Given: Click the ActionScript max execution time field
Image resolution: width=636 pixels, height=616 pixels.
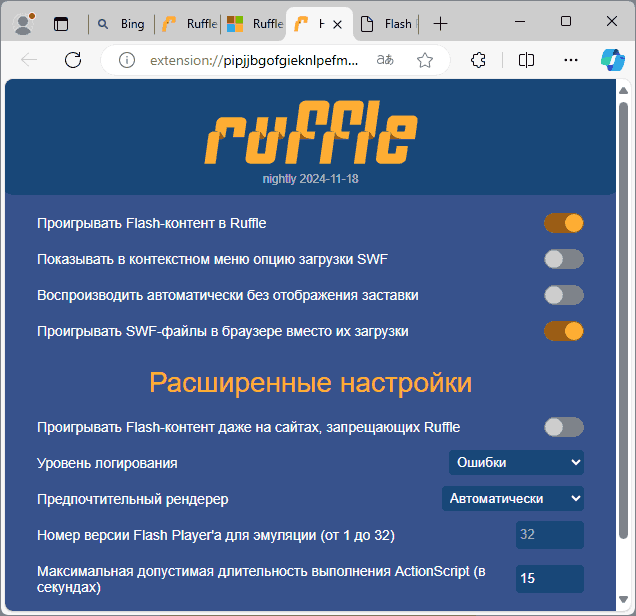Looking at the screenshot, I should coord(550,579).
